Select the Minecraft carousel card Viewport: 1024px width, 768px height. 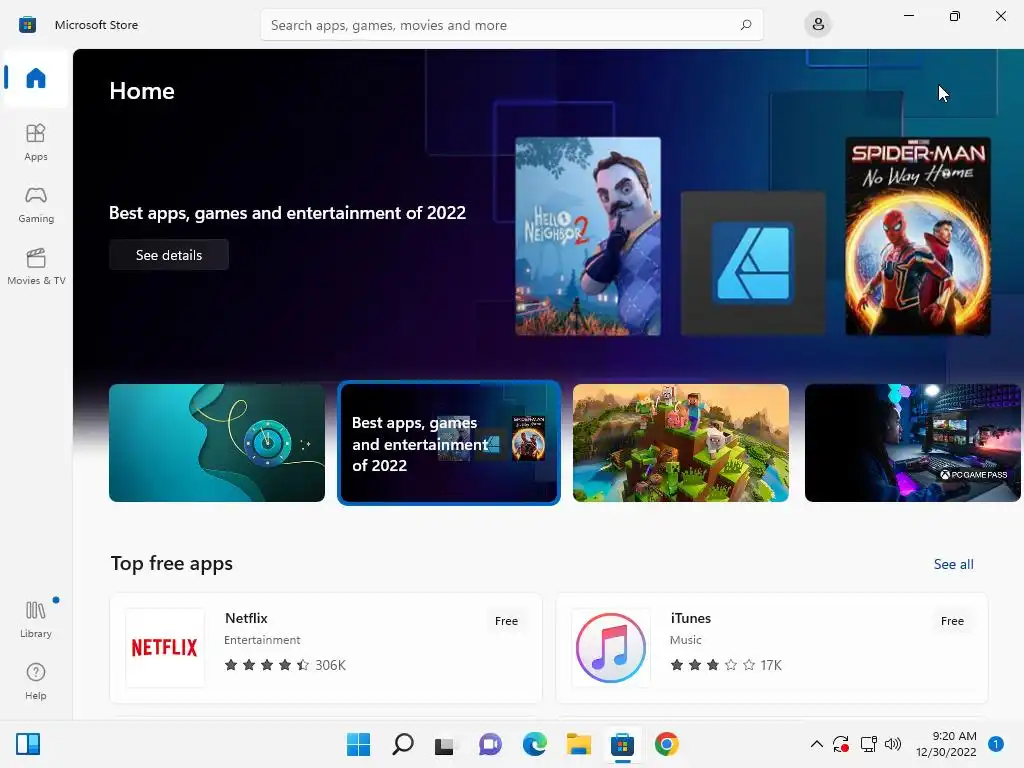[680, 443]
